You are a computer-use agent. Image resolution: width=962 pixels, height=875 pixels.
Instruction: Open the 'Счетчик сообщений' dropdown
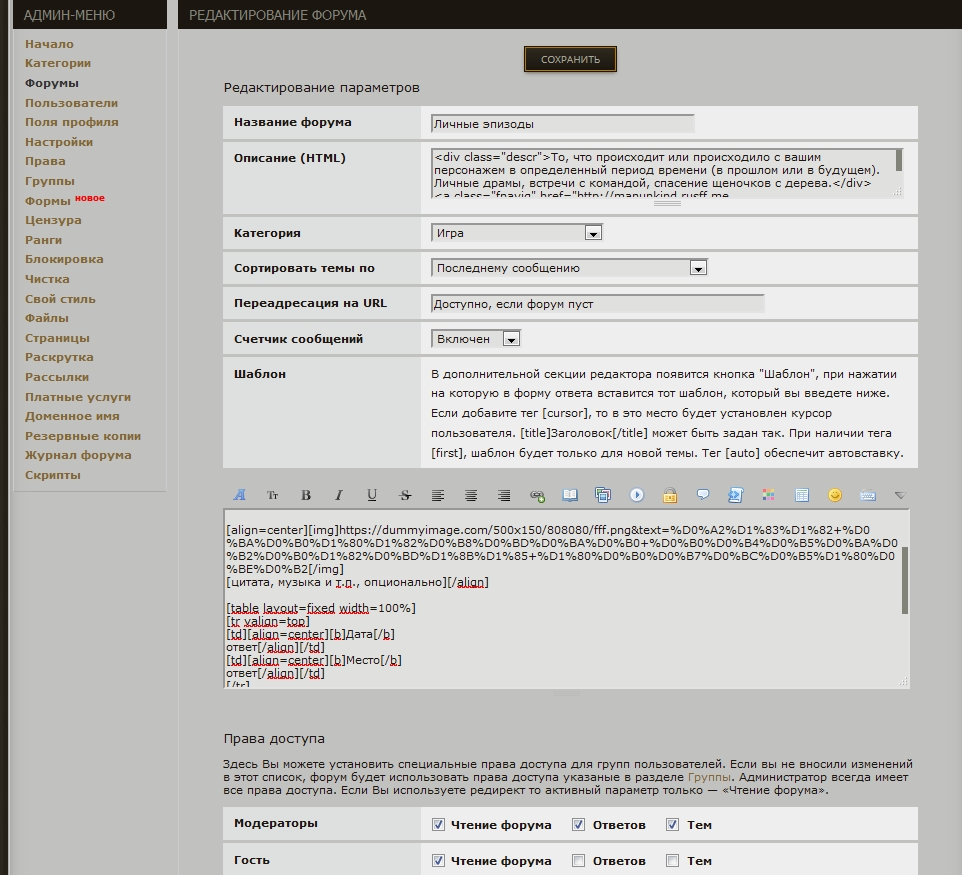[510, 339]
